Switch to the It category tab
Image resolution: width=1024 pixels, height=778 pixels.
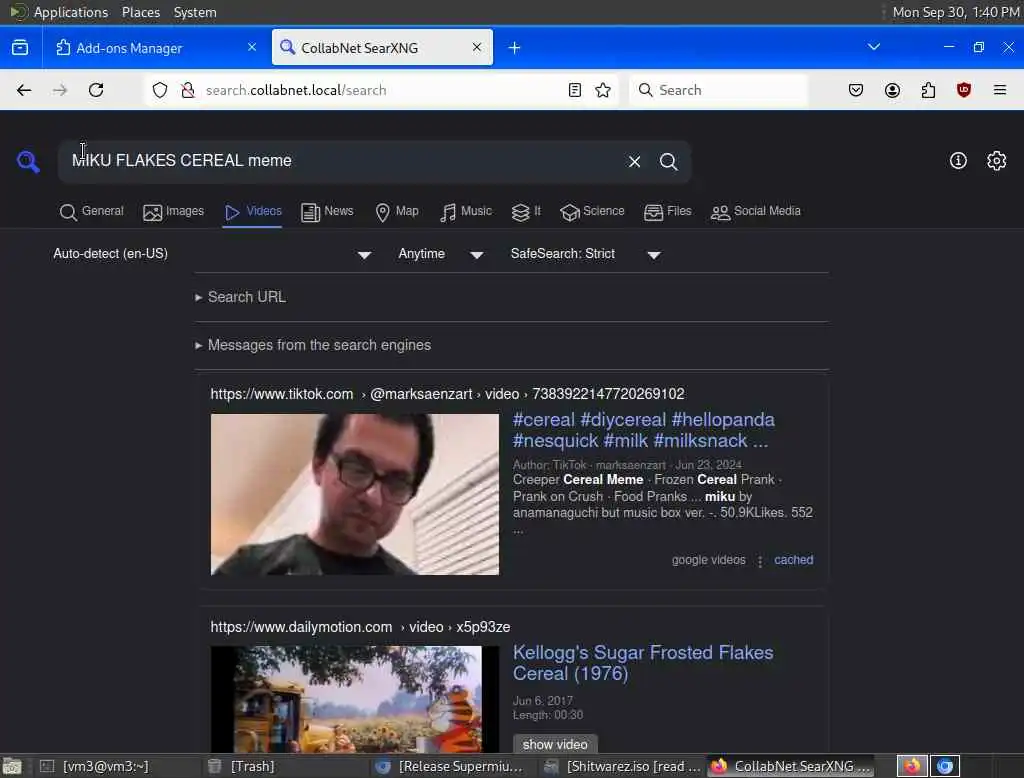coord(526,212)
